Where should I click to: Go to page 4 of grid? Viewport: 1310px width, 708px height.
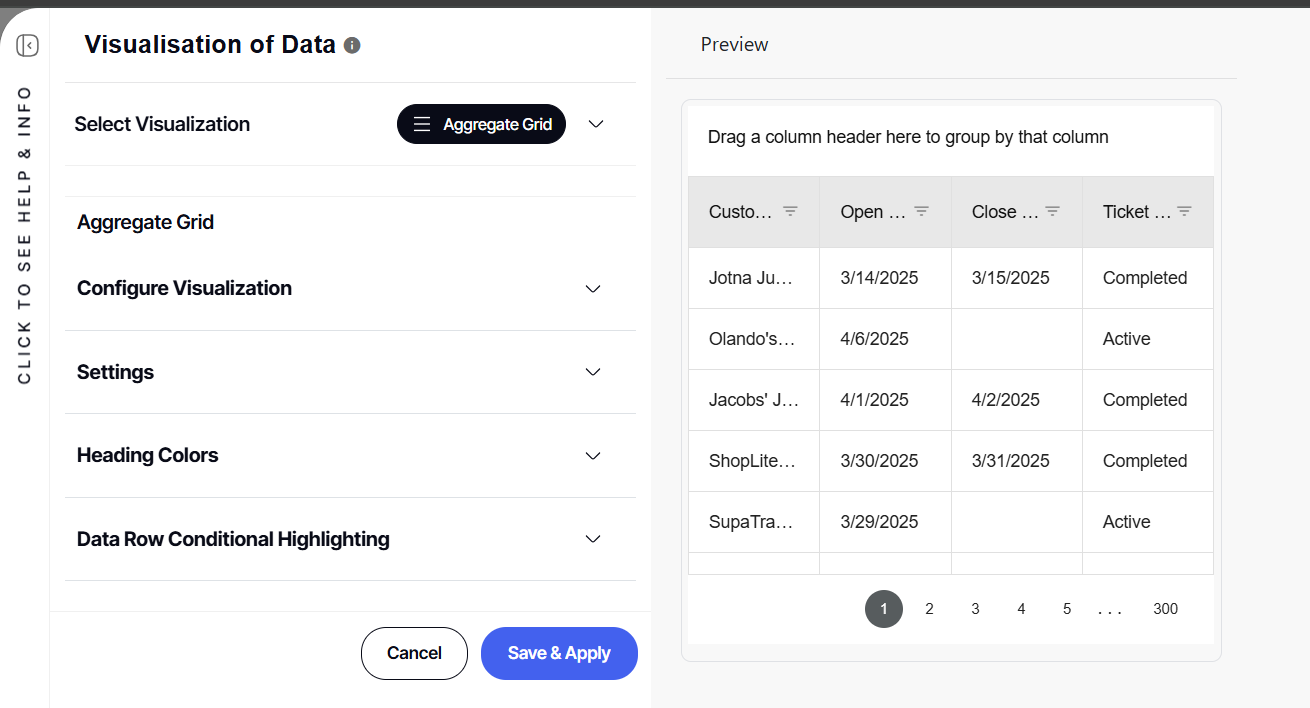pos(1021,609)
